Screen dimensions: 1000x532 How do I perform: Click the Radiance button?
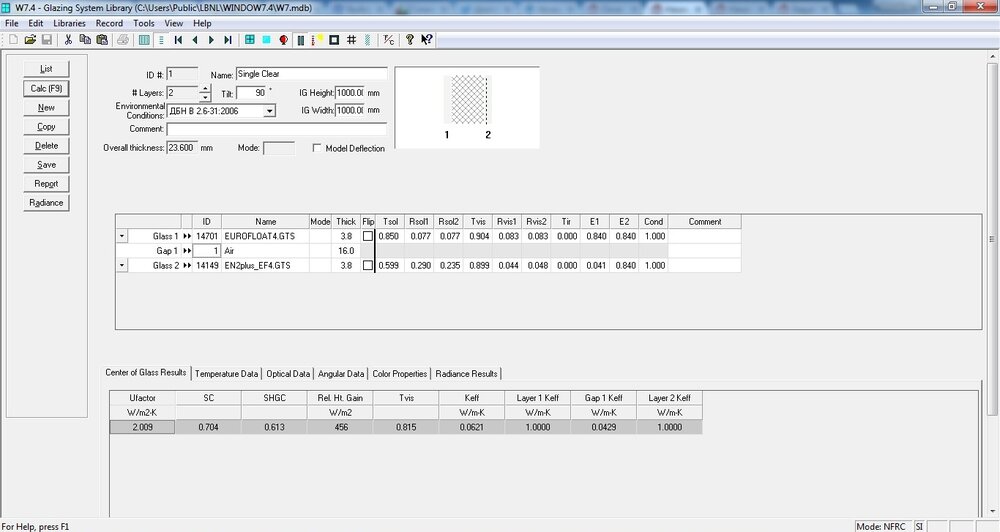click(46, 202)
